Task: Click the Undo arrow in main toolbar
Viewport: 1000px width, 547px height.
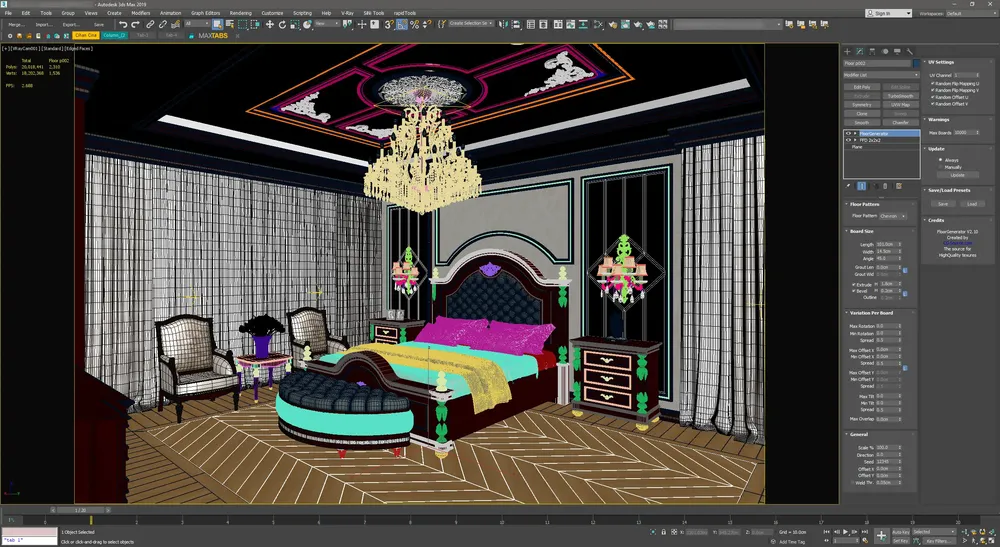Action: click(123, 24)
